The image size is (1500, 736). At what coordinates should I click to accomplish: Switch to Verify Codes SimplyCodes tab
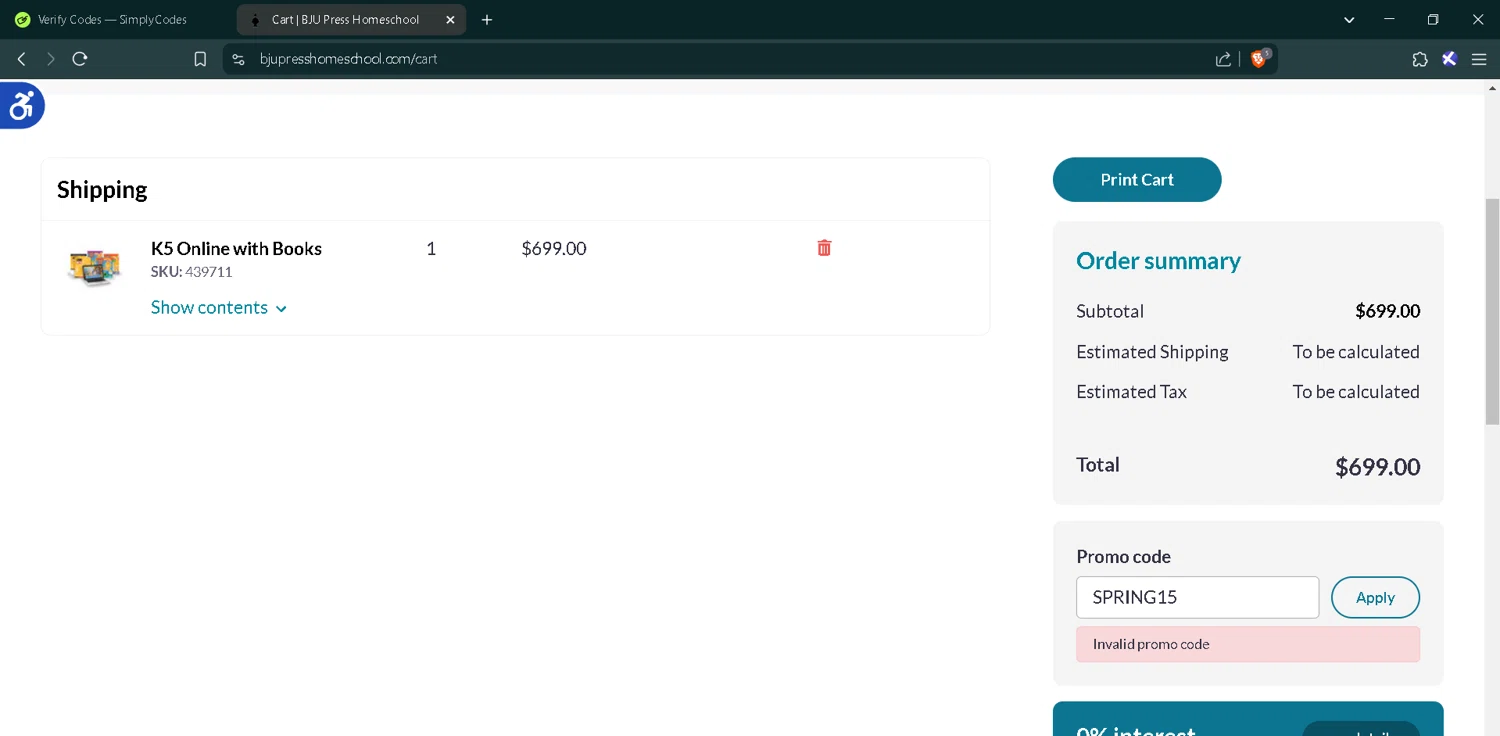[x=112, y=20]
